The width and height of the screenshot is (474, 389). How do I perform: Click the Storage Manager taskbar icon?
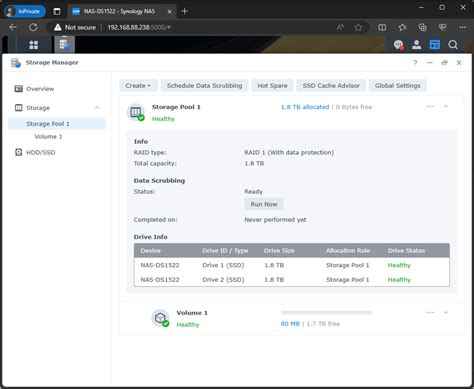click(x=64, y=44)
